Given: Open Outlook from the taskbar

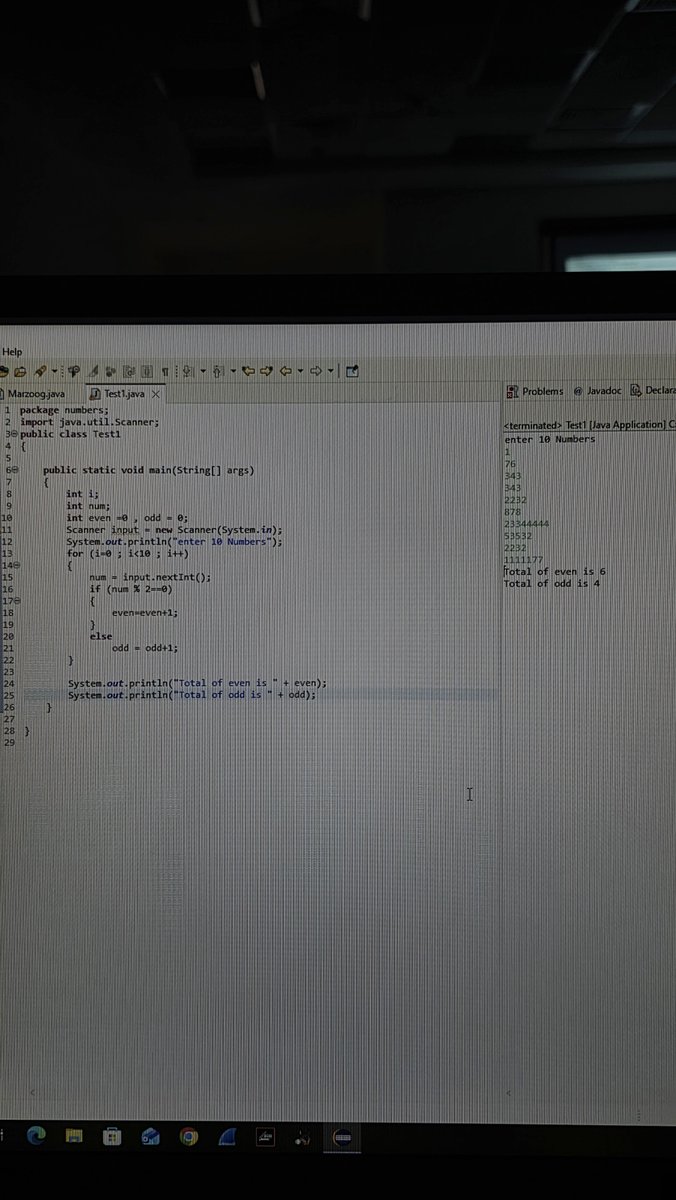Looking at the screenshot, I should pos(150,1136).
